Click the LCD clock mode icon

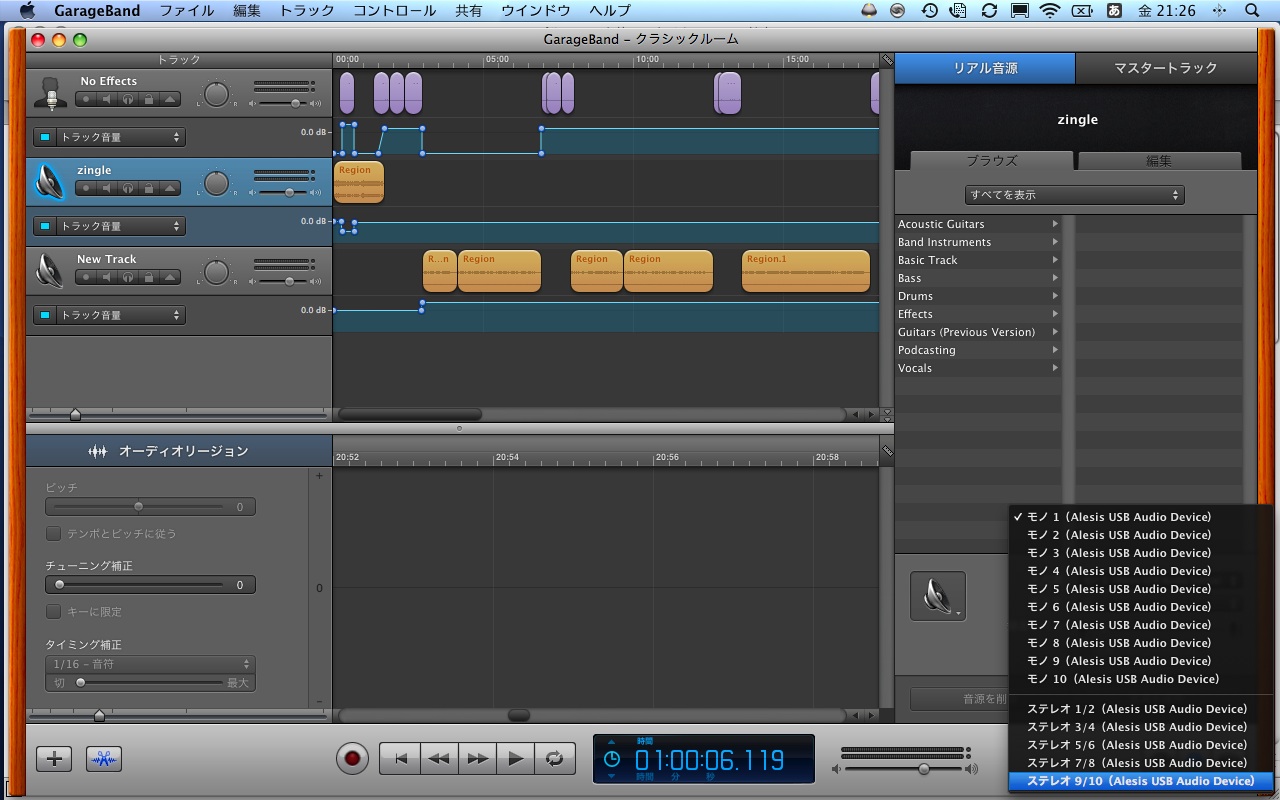tap(611, 759)
